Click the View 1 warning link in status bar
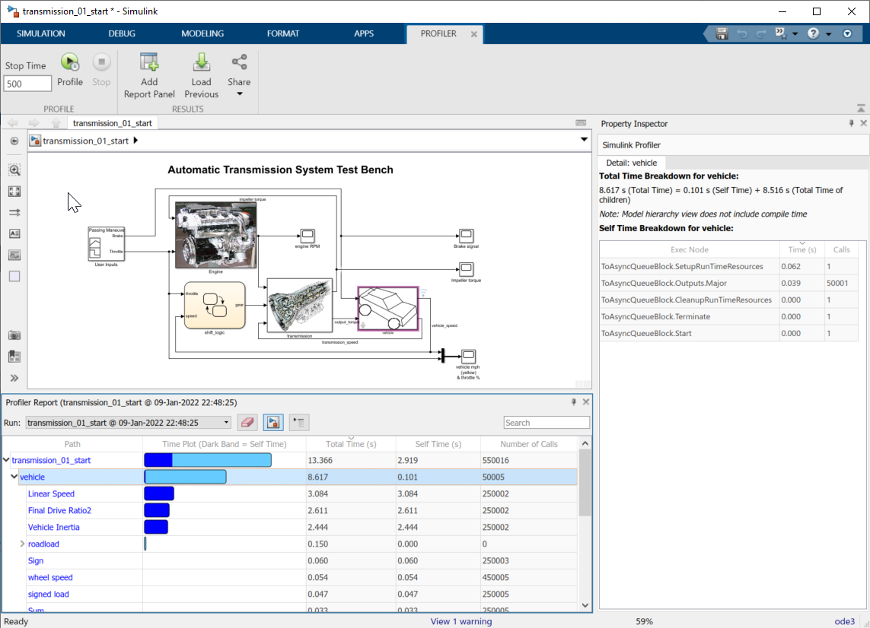 click(461, 621)
